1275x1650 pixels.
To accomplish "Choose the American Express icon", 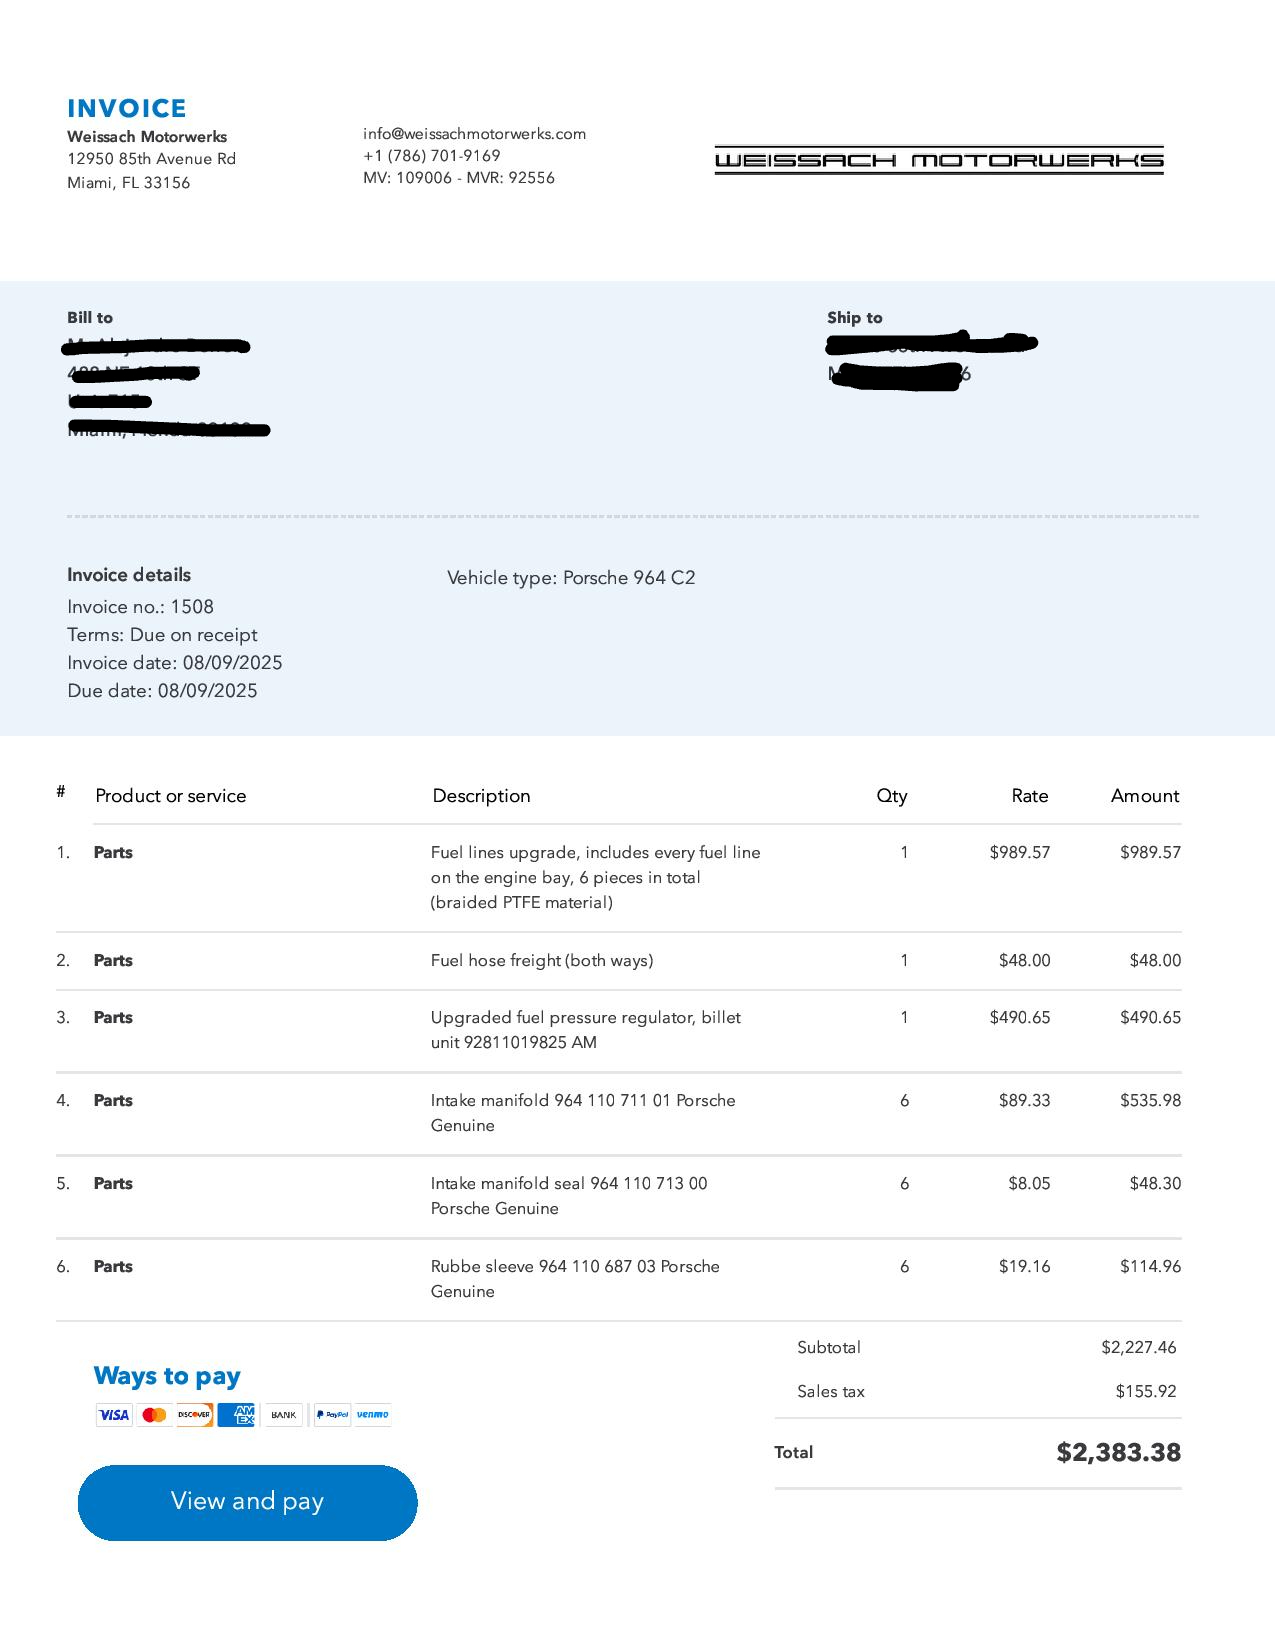I will click(237, 1414).
